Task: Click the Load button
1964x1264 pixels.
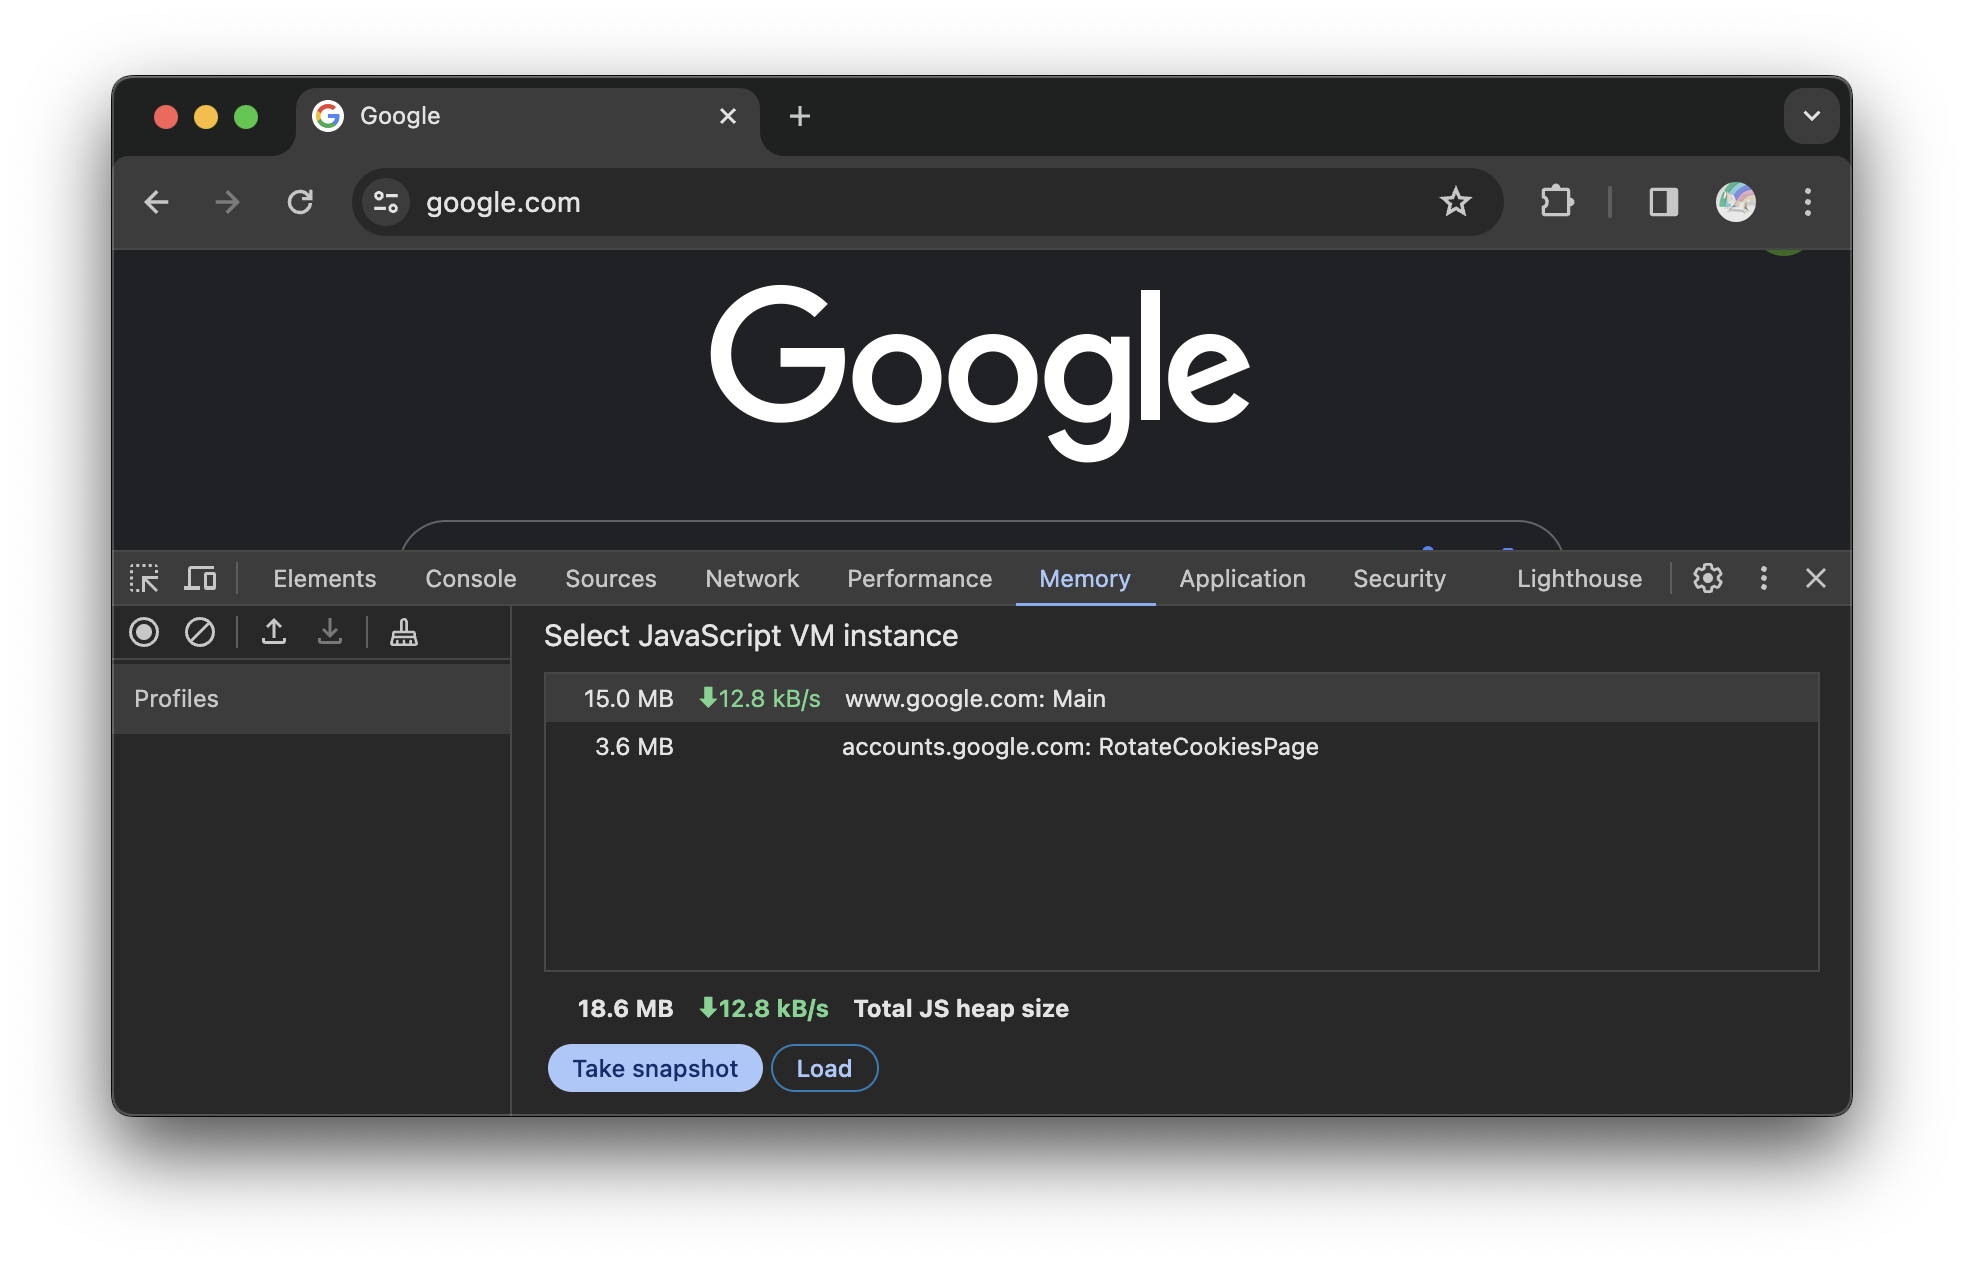Action: [x=824, y=1068]
